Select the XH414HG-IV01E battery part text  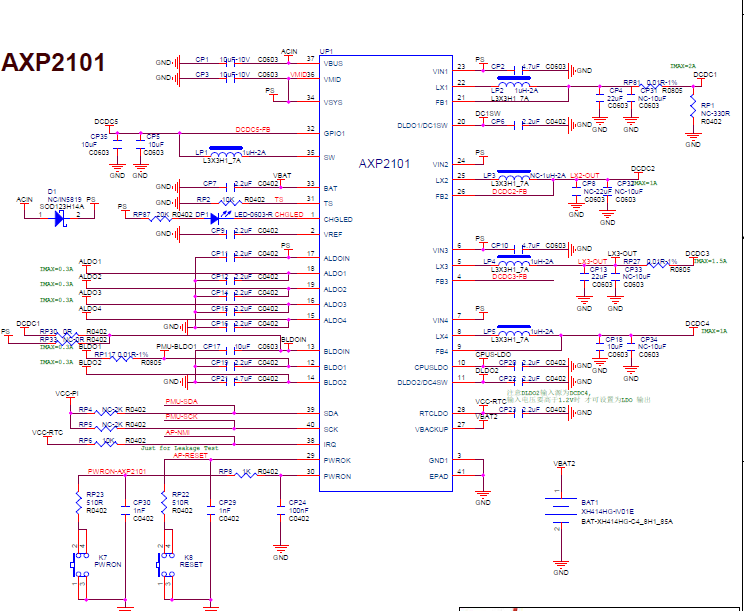pos(607,512)
